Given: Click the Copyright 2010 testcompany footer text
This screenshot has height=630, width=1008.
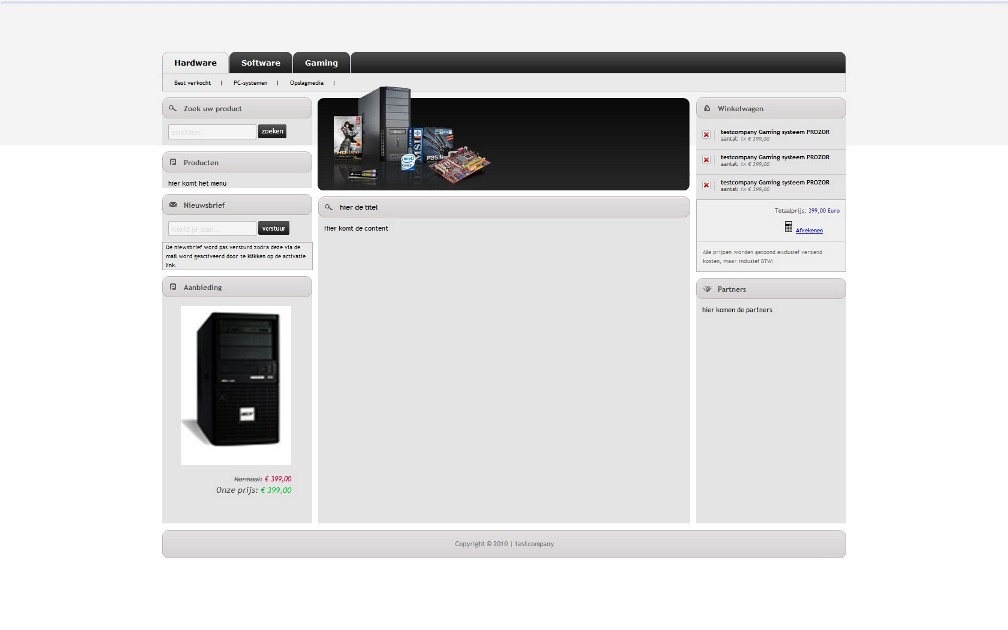Looking at the screenshot, I should pos(504,544).
